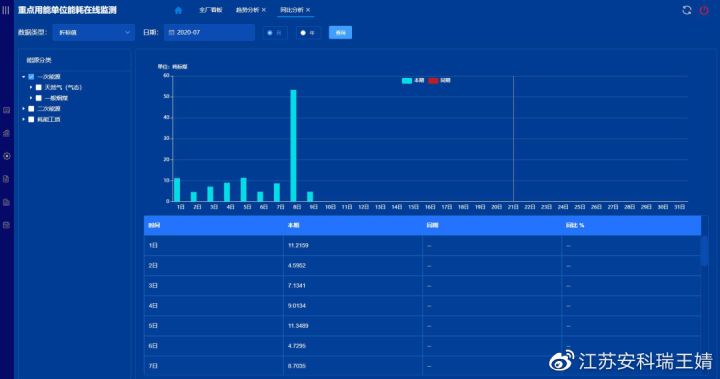Check the 天然气（气态） checkbox
Image resolution: width=720 pixels, height=379 pixels.
click(39, 87)
